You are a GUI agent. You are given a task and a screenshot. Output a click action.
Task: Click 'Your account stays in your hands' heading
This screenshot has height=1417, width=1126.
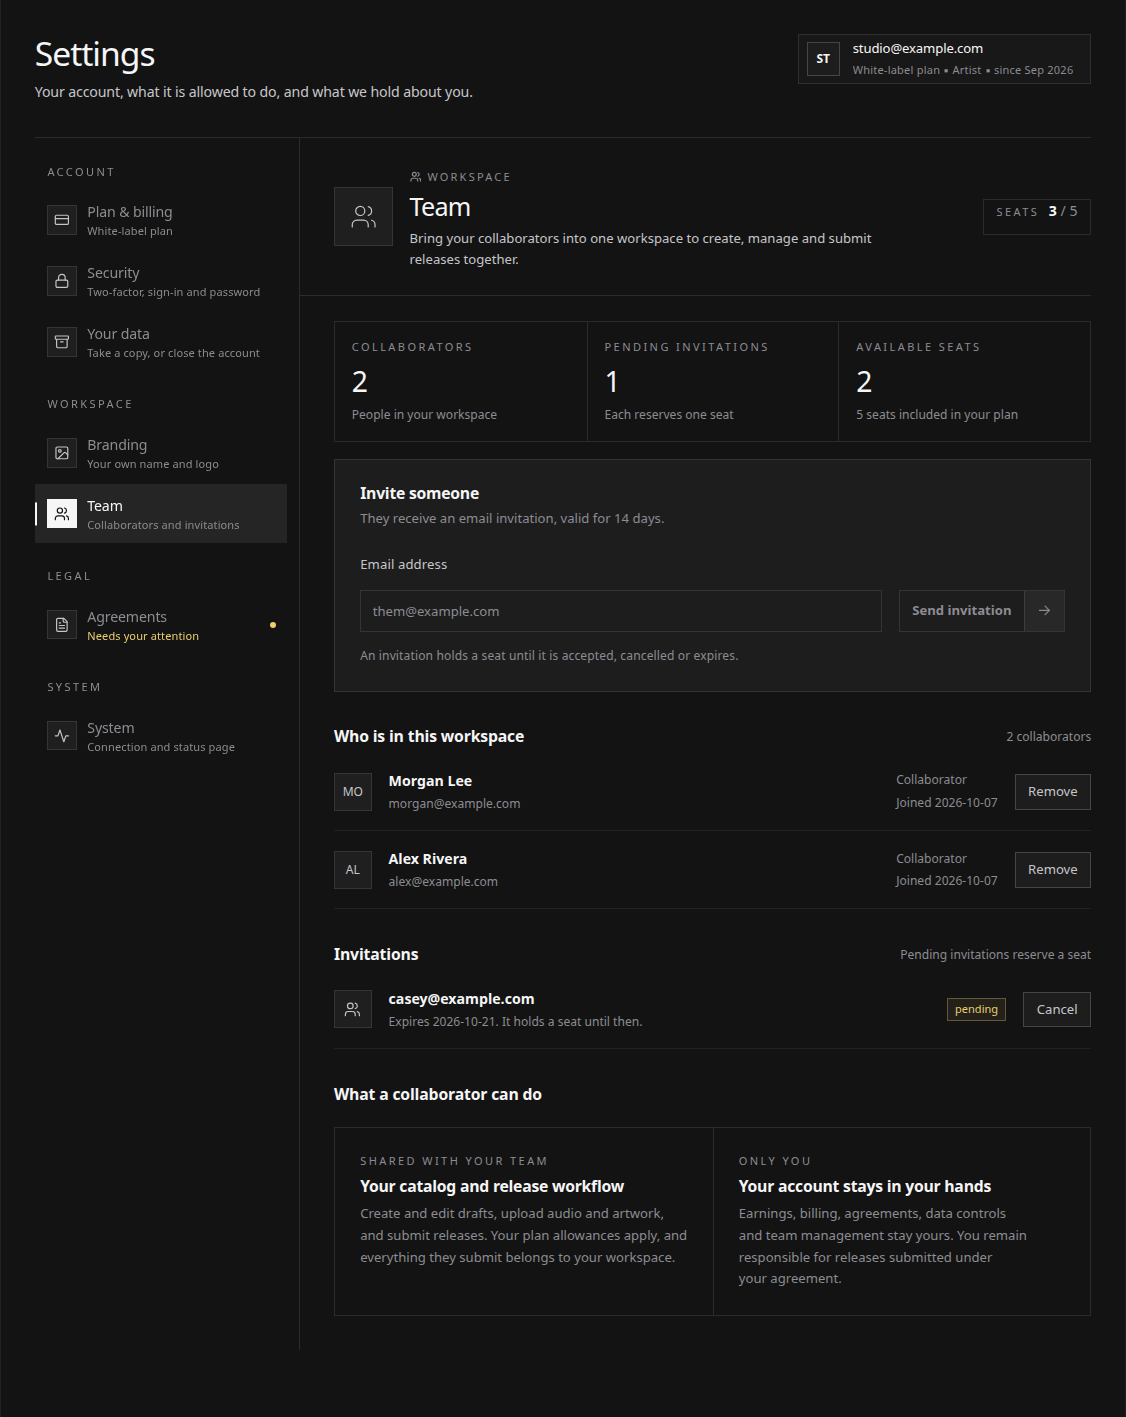(865, 1187)
